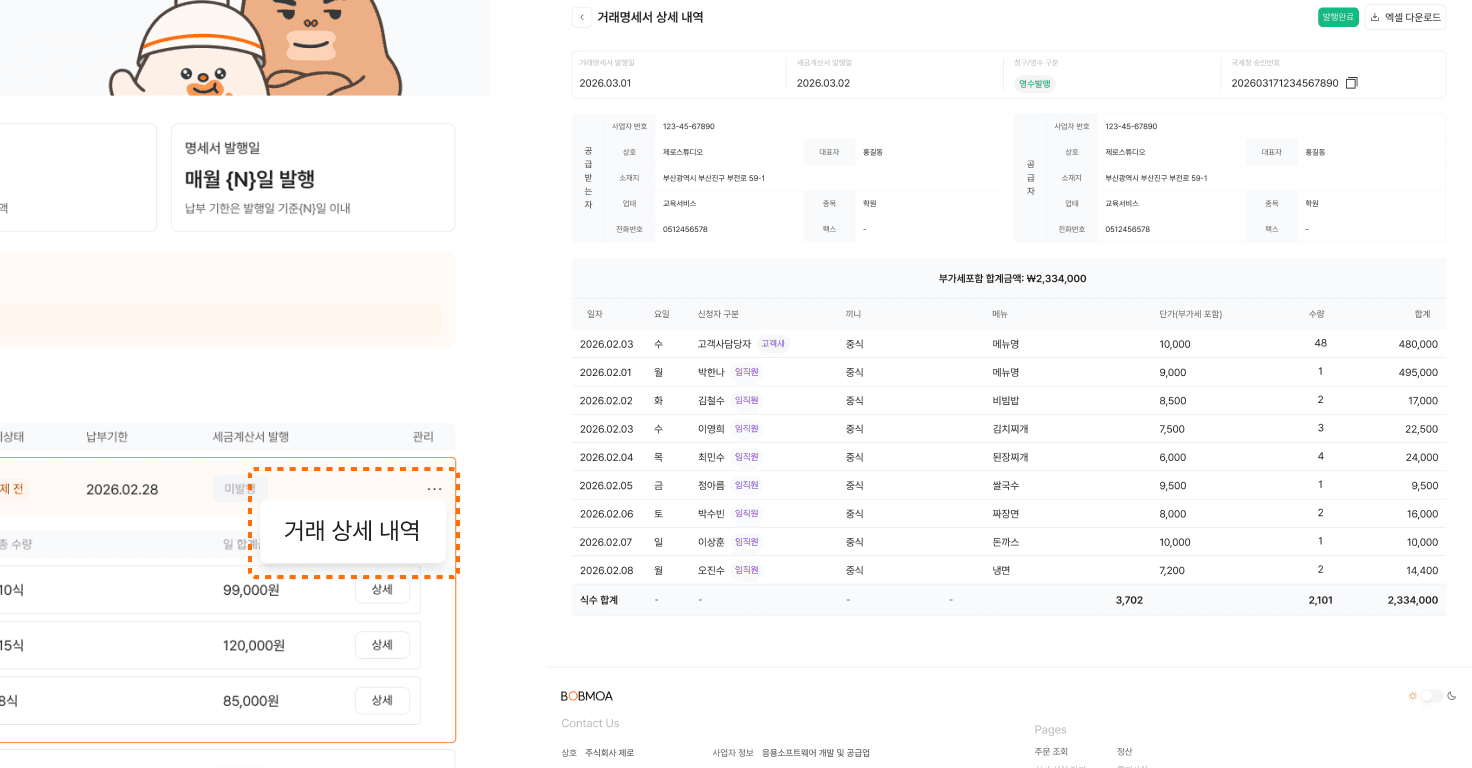Download the statement with 엑셀 다운로드
Image resolution: width=1472 pixels, height=768 pixels.
pyautogui.click(x=1405, y=17)
